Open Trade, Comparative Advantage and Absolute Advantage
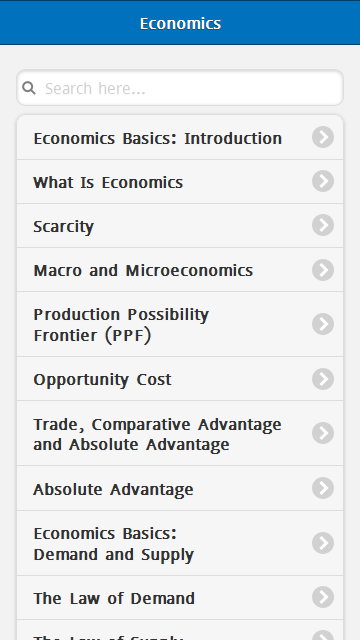 pyautogui.click(x=180, y=433)
